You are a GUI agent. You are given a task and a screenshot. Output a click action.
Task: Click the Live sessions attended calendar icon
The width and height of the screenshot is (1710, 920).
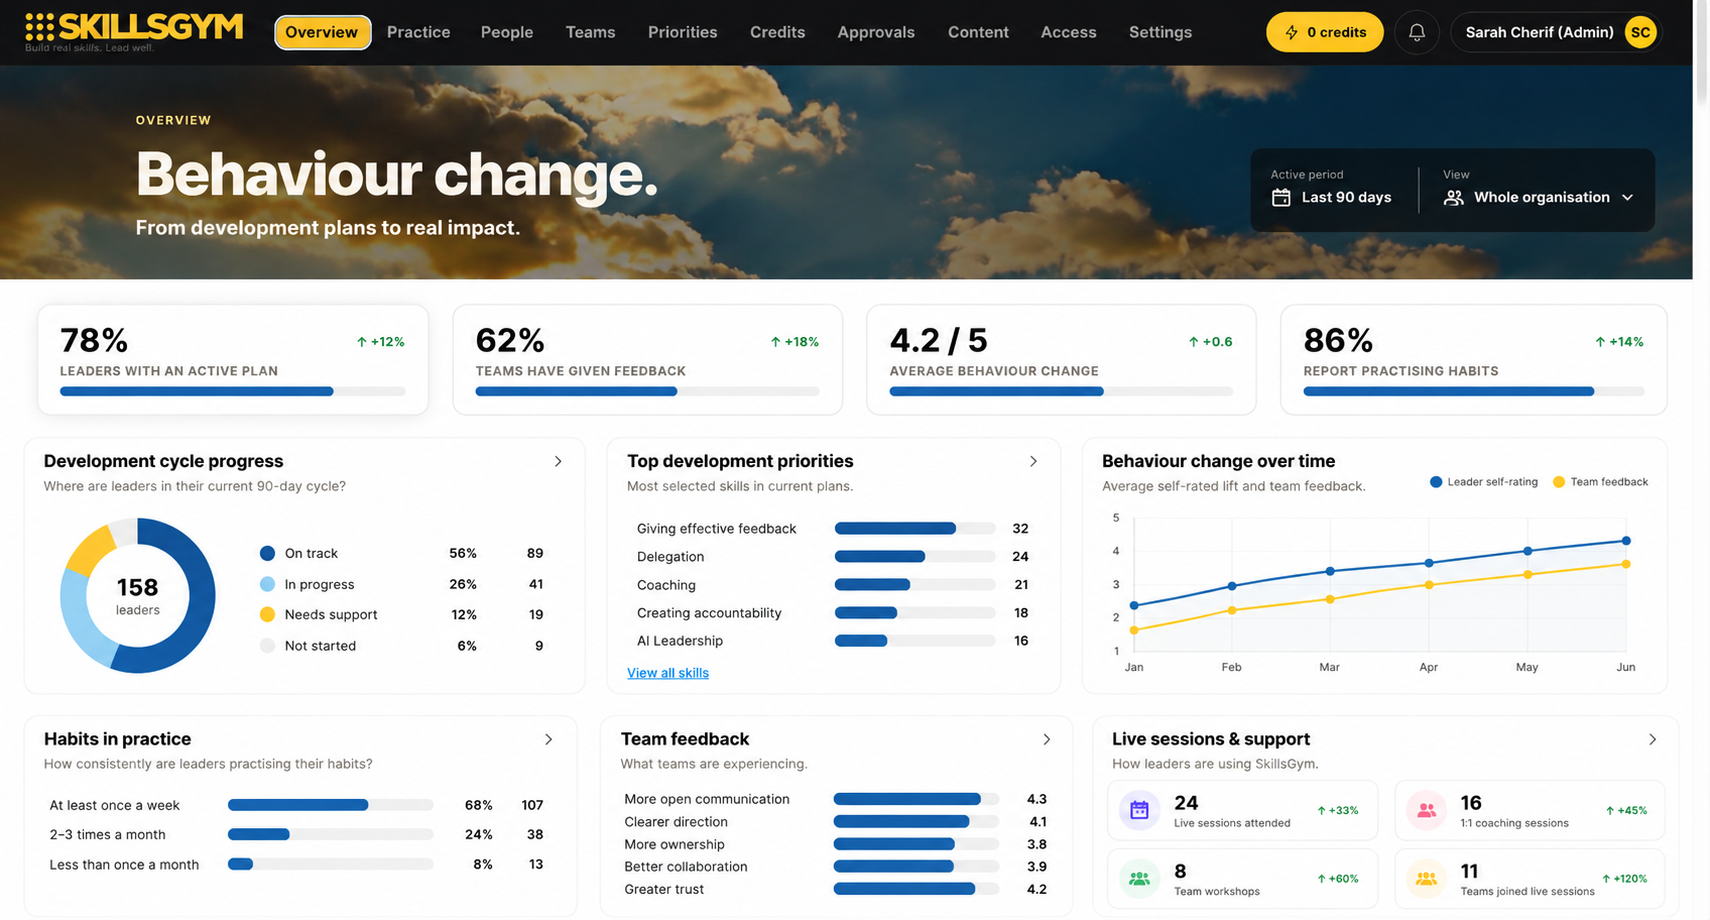(x=1139, y=810)
